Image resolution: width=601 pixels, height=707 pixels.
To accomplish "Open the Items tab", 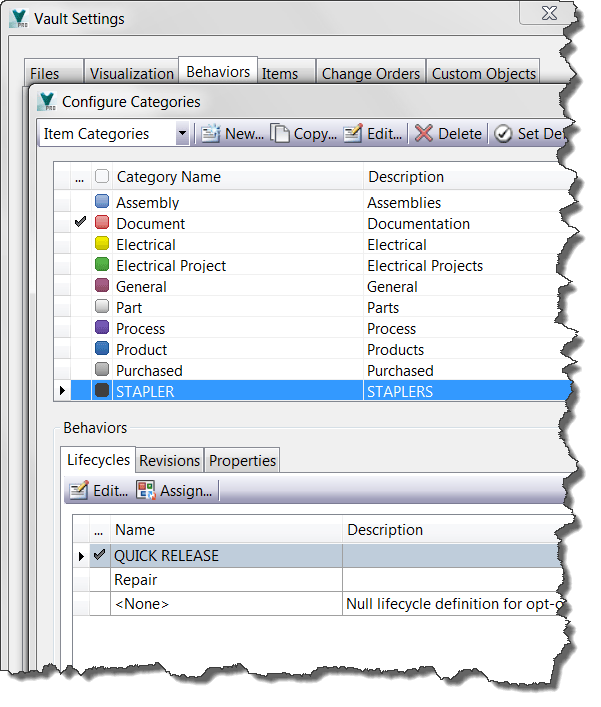I will (x=286, y=73).
